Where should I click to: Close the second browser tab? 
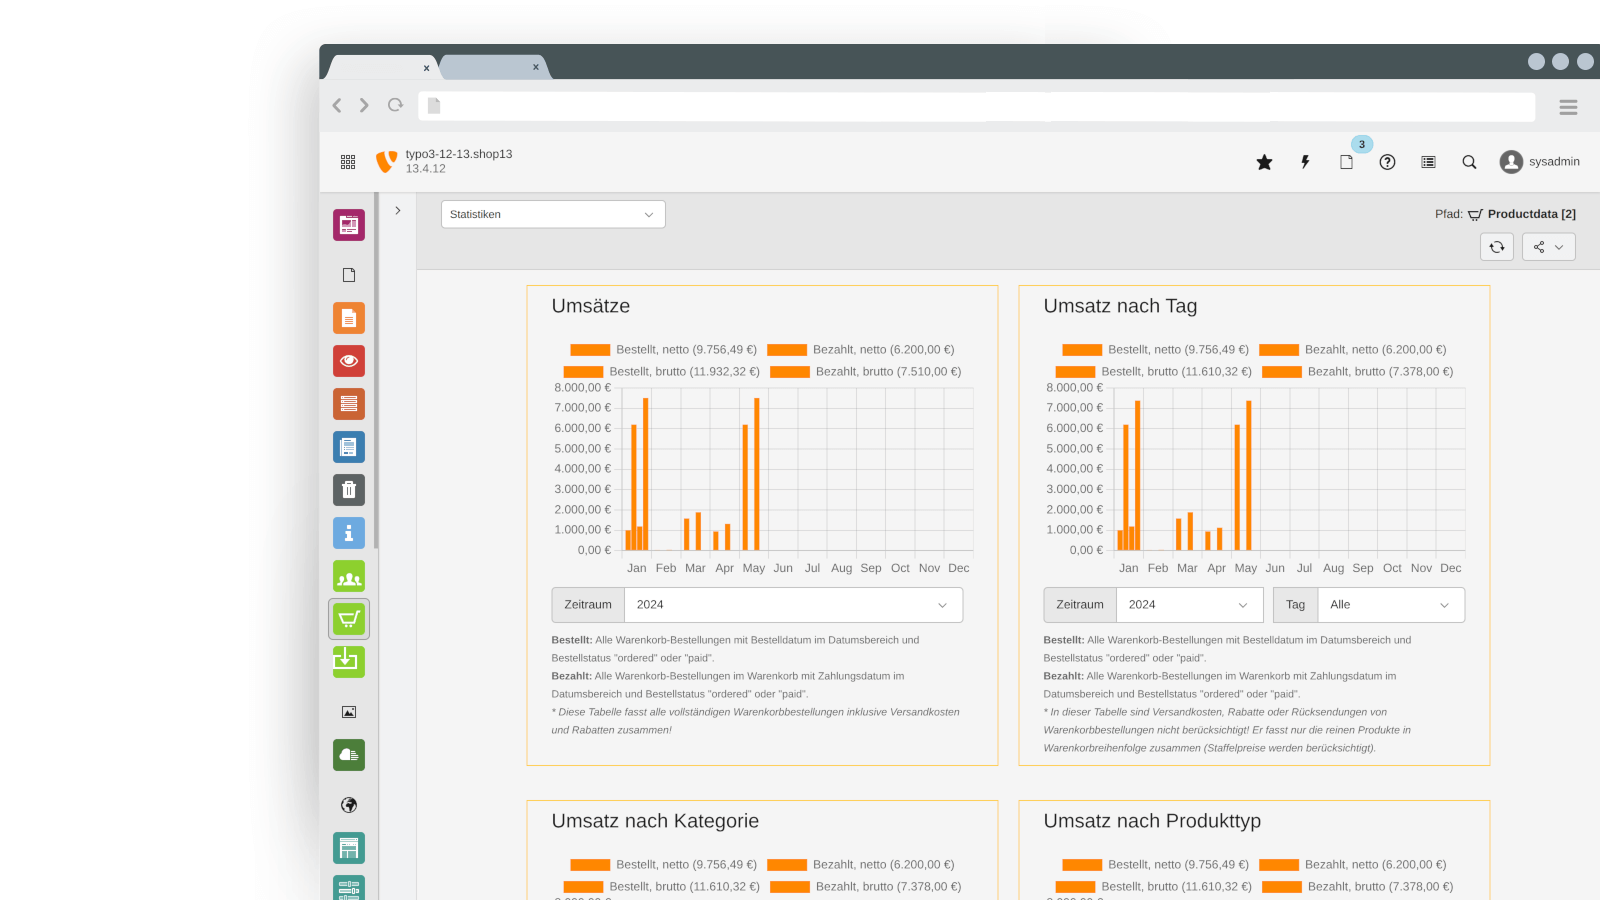tap(536, 67)
